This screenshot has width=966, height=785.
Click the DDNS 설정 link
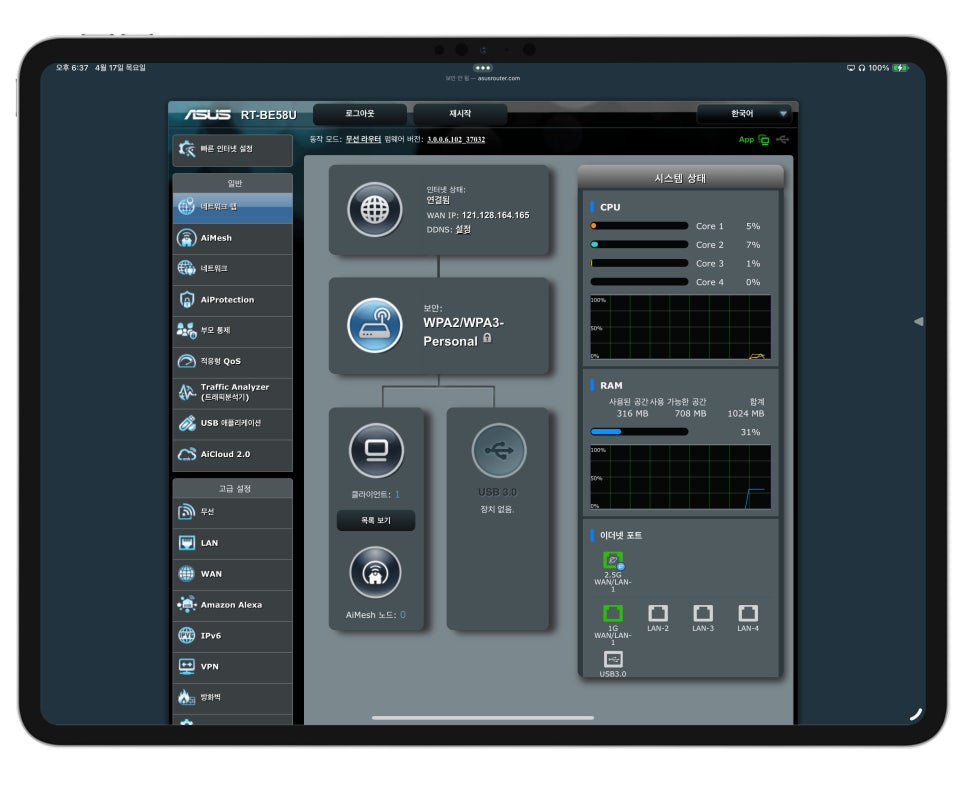pos(463,230)
